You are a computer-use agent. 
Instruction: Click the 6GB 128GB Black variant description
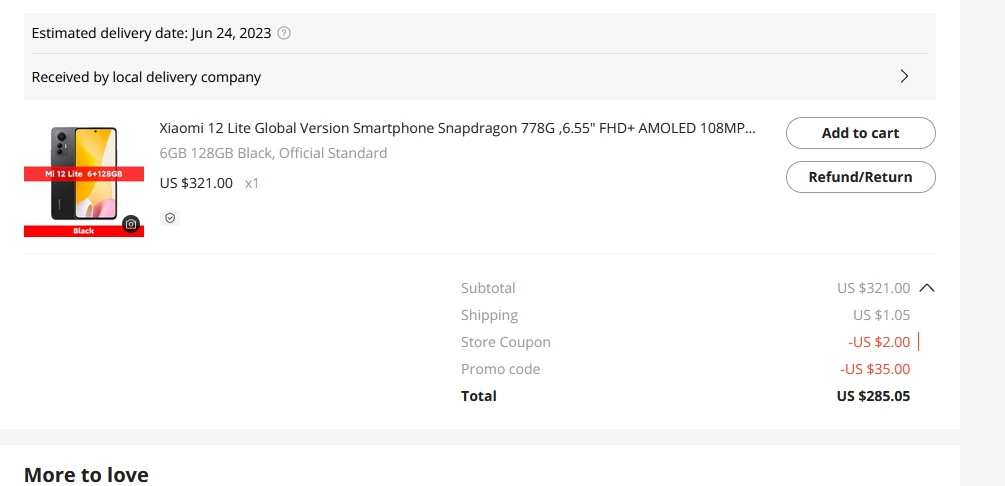273,153
